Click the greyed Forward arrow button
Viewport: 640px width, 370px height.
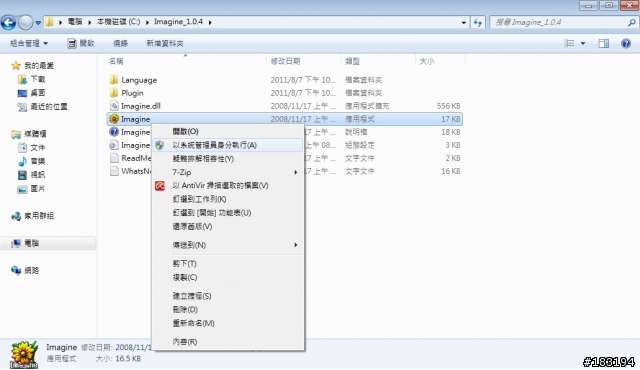tap(26, 22)
